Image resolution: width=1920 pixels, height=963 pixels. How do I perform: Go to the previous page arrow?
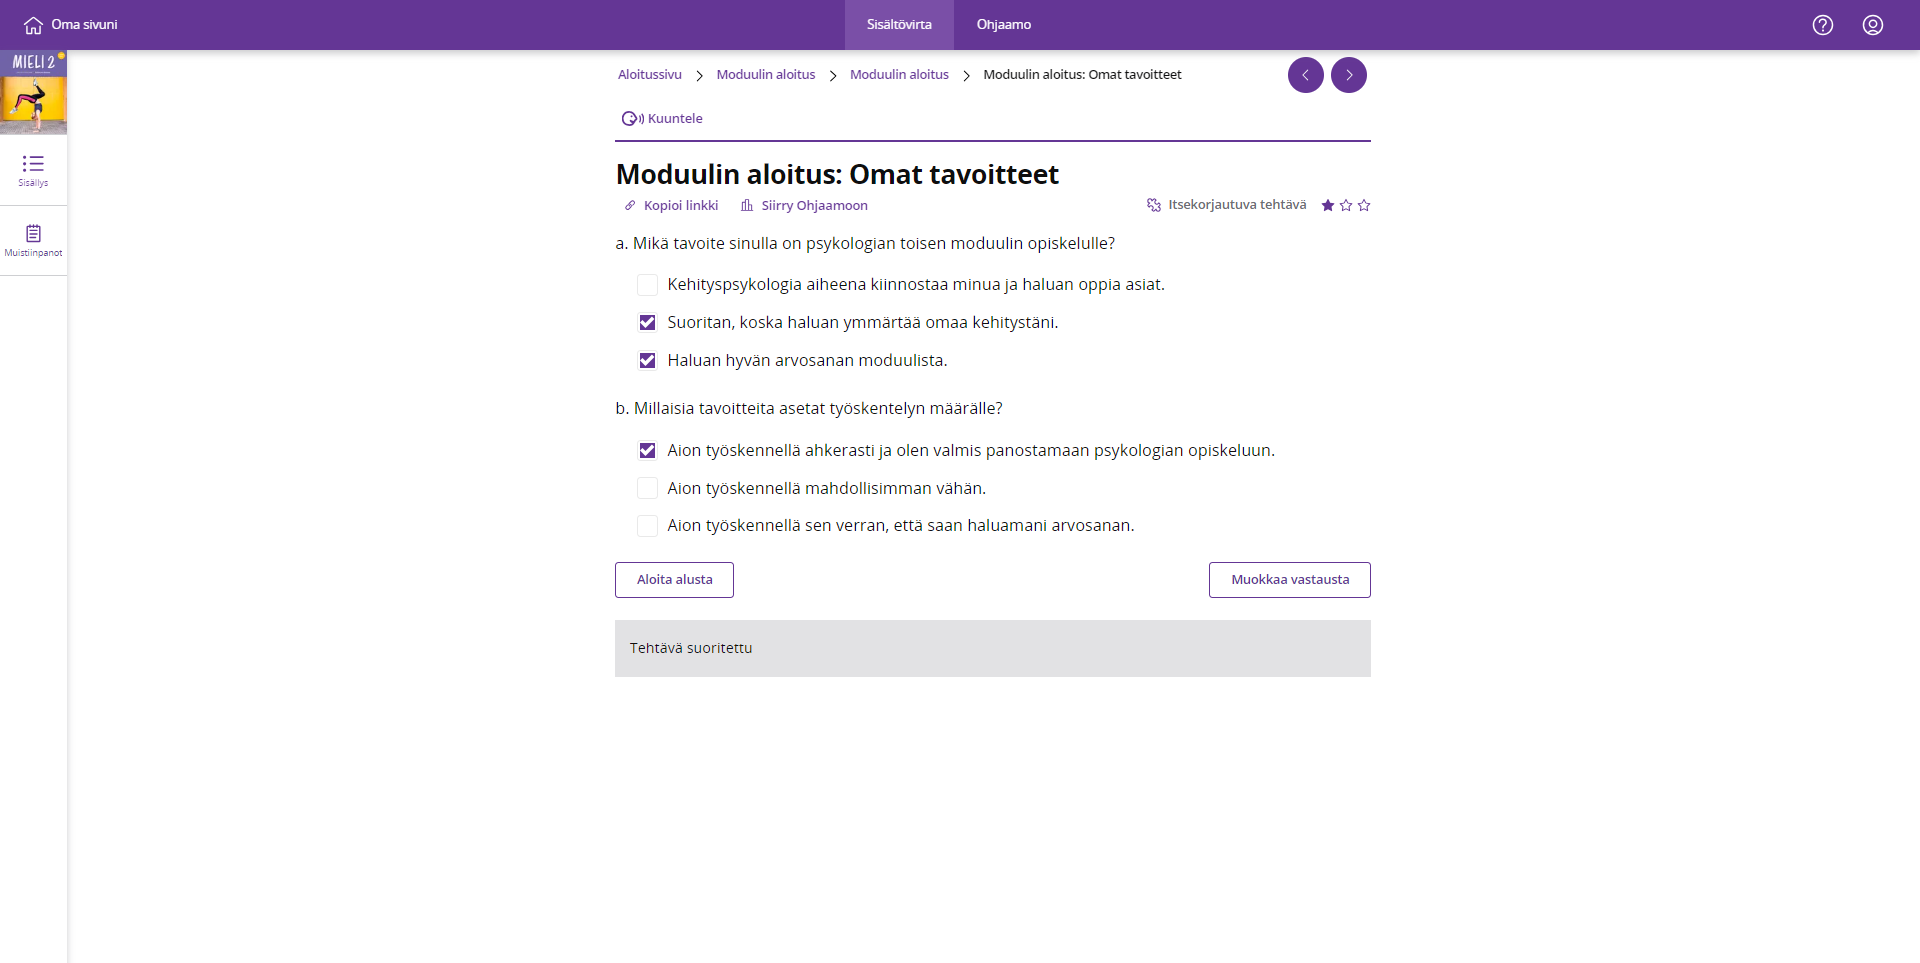coord(1305,75)
